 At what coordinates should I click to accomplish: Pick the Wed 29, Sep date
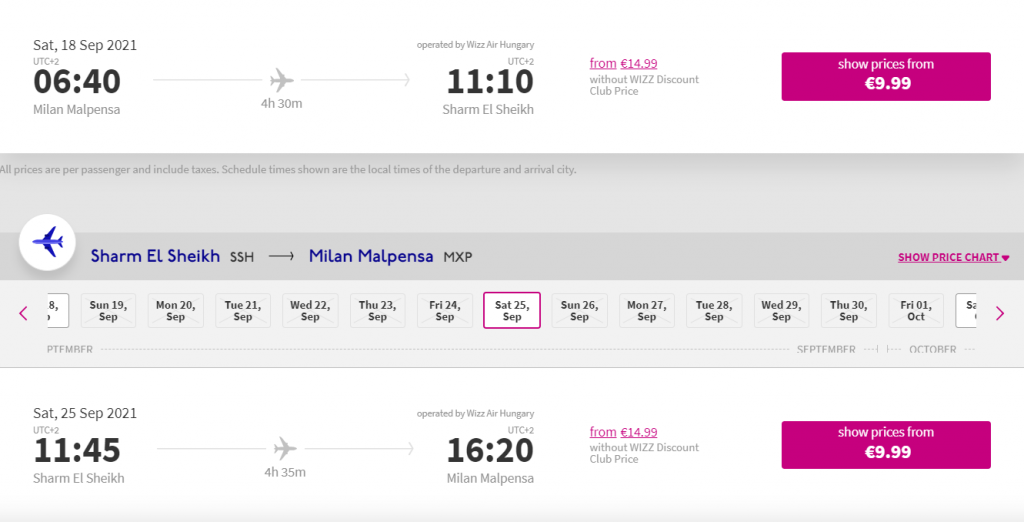pyautogui.click(x=781, y=311)
